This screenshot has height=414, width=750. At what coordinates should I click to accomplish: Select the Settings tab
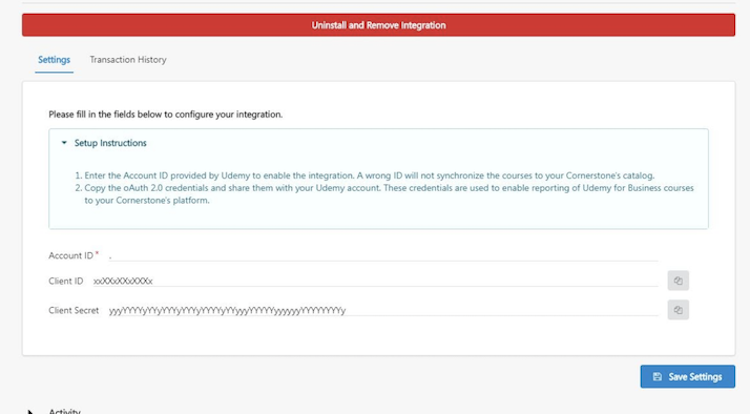[54, 60]
